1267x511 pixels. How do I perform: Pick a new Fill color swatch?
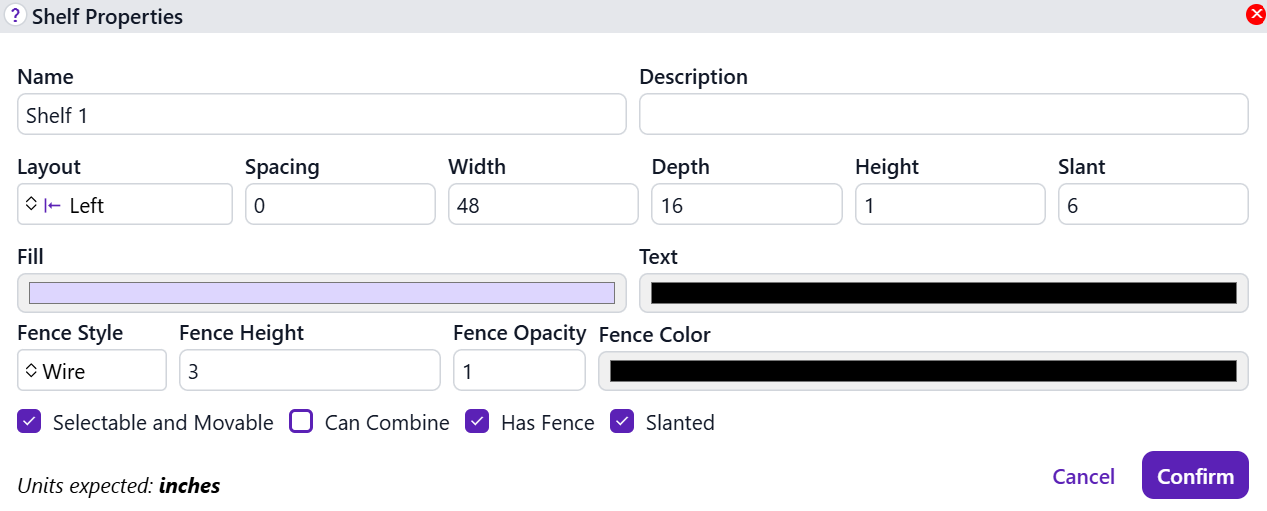pyautogui.click(x=321, y=293)
